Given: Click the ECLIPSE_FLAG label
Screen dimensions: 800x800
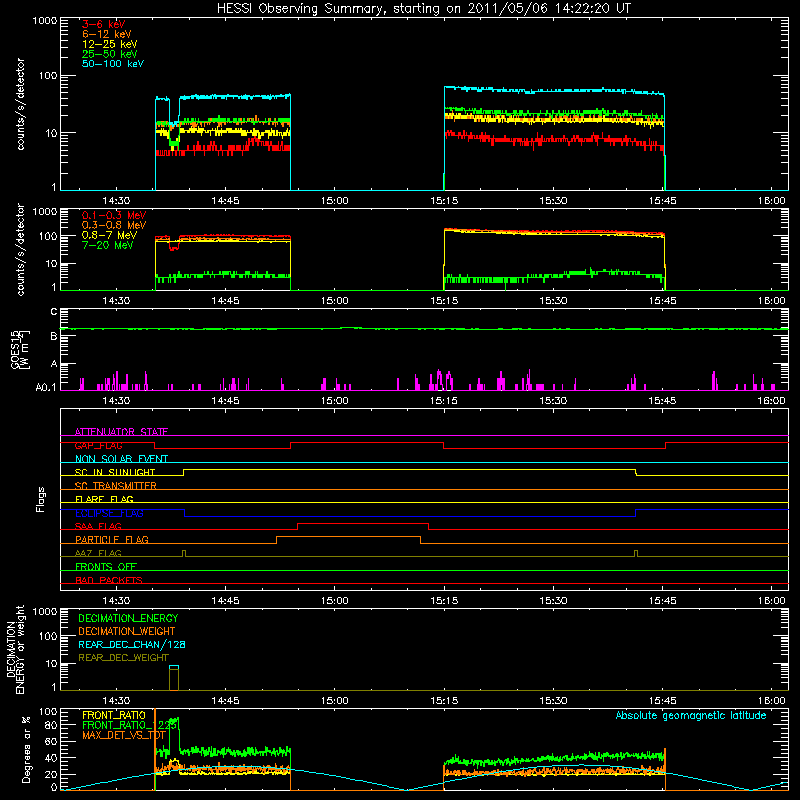Looking at the screenshot, I should (x=109, y=513).
